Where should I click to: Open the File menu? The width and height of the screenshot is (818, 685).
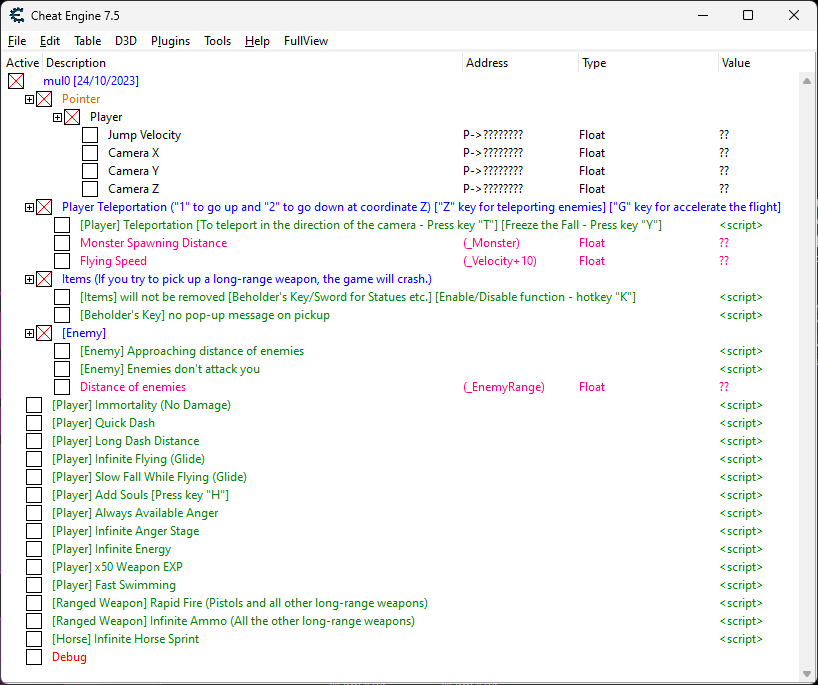[x=17, y=41]
